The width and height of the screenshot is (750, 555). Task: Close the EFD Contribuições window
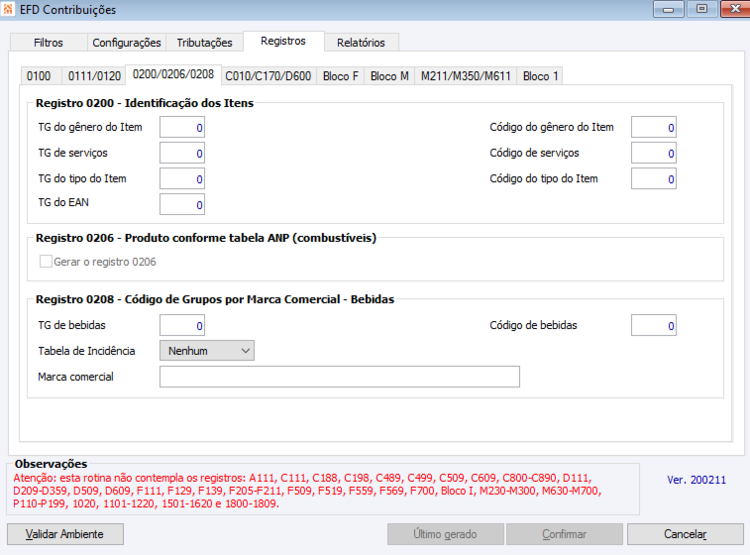click(x=735, y=9)
